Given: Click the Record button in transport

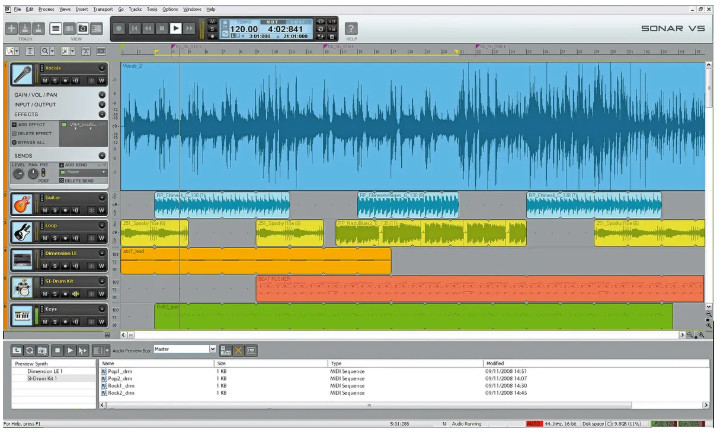Looking at the screenshot, I should pos(119,28).
